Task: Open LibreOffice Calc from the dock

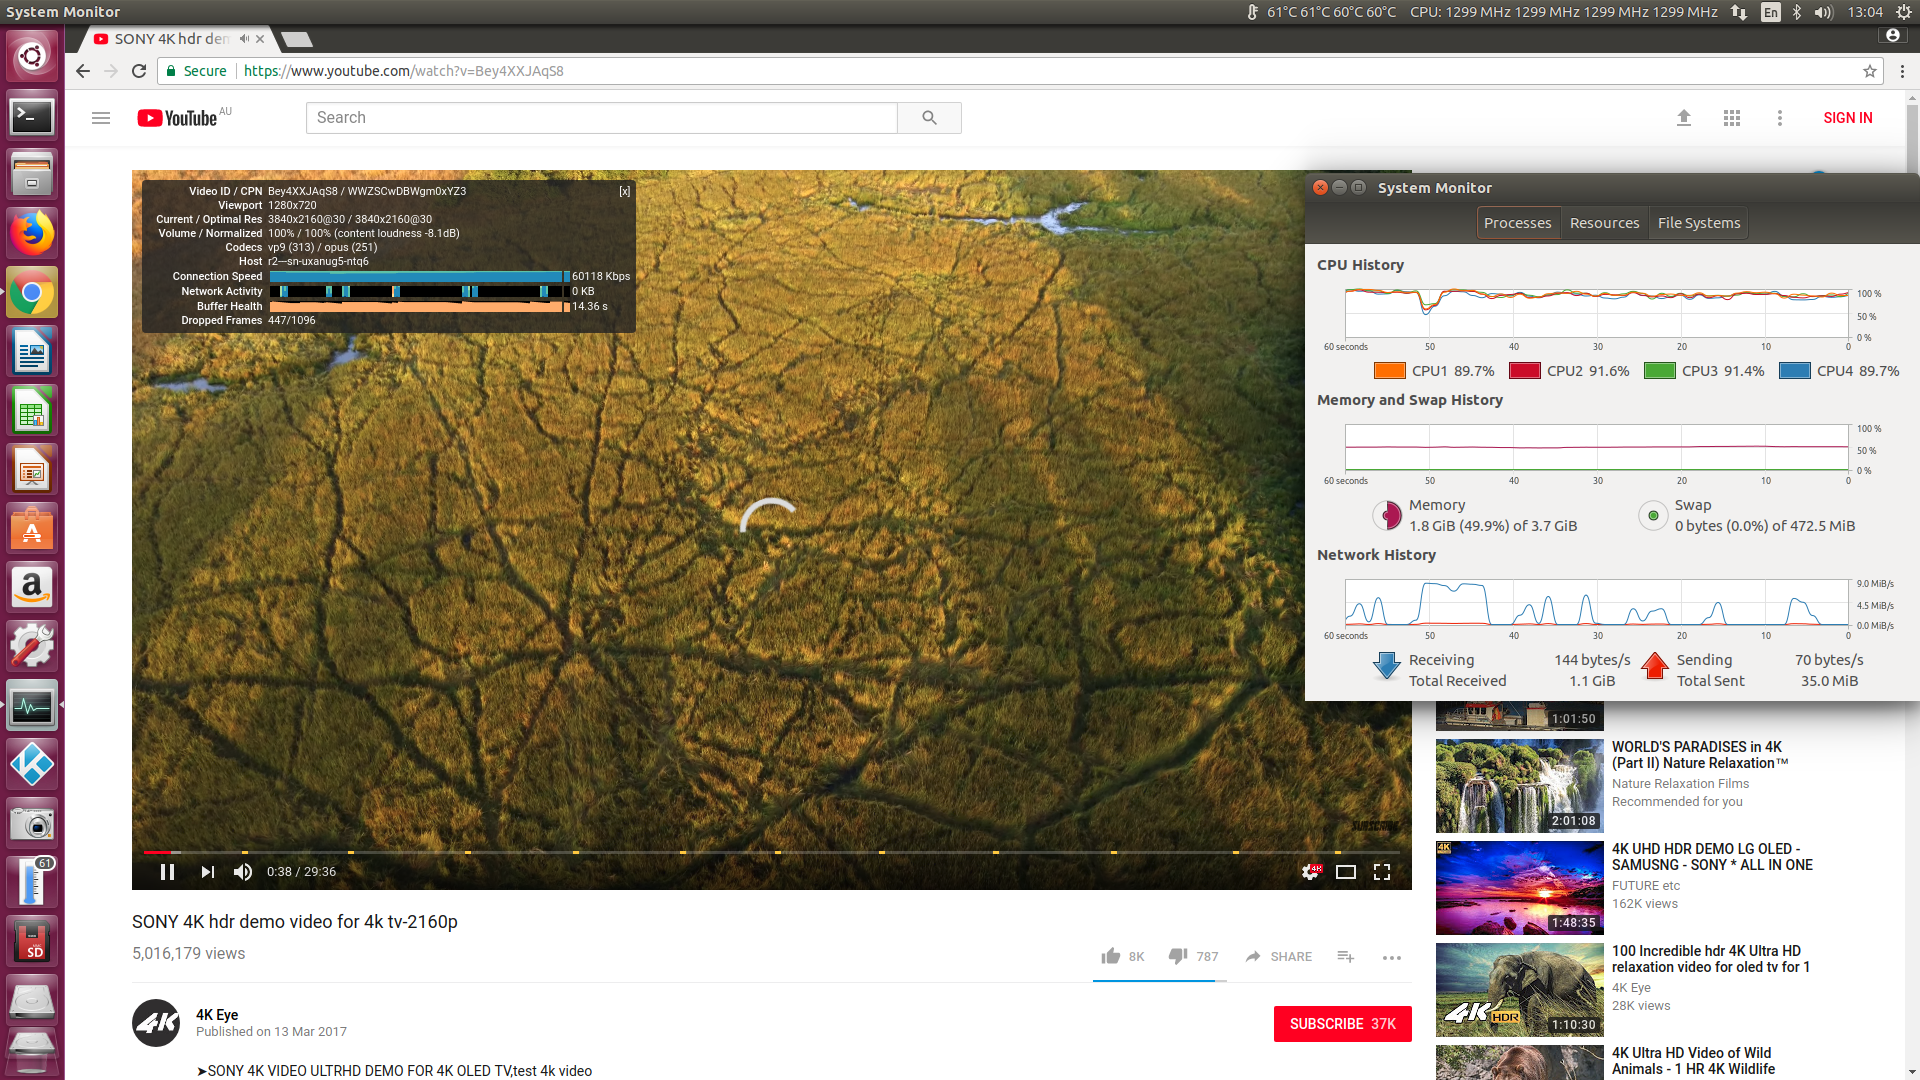Action: point(32,411)
